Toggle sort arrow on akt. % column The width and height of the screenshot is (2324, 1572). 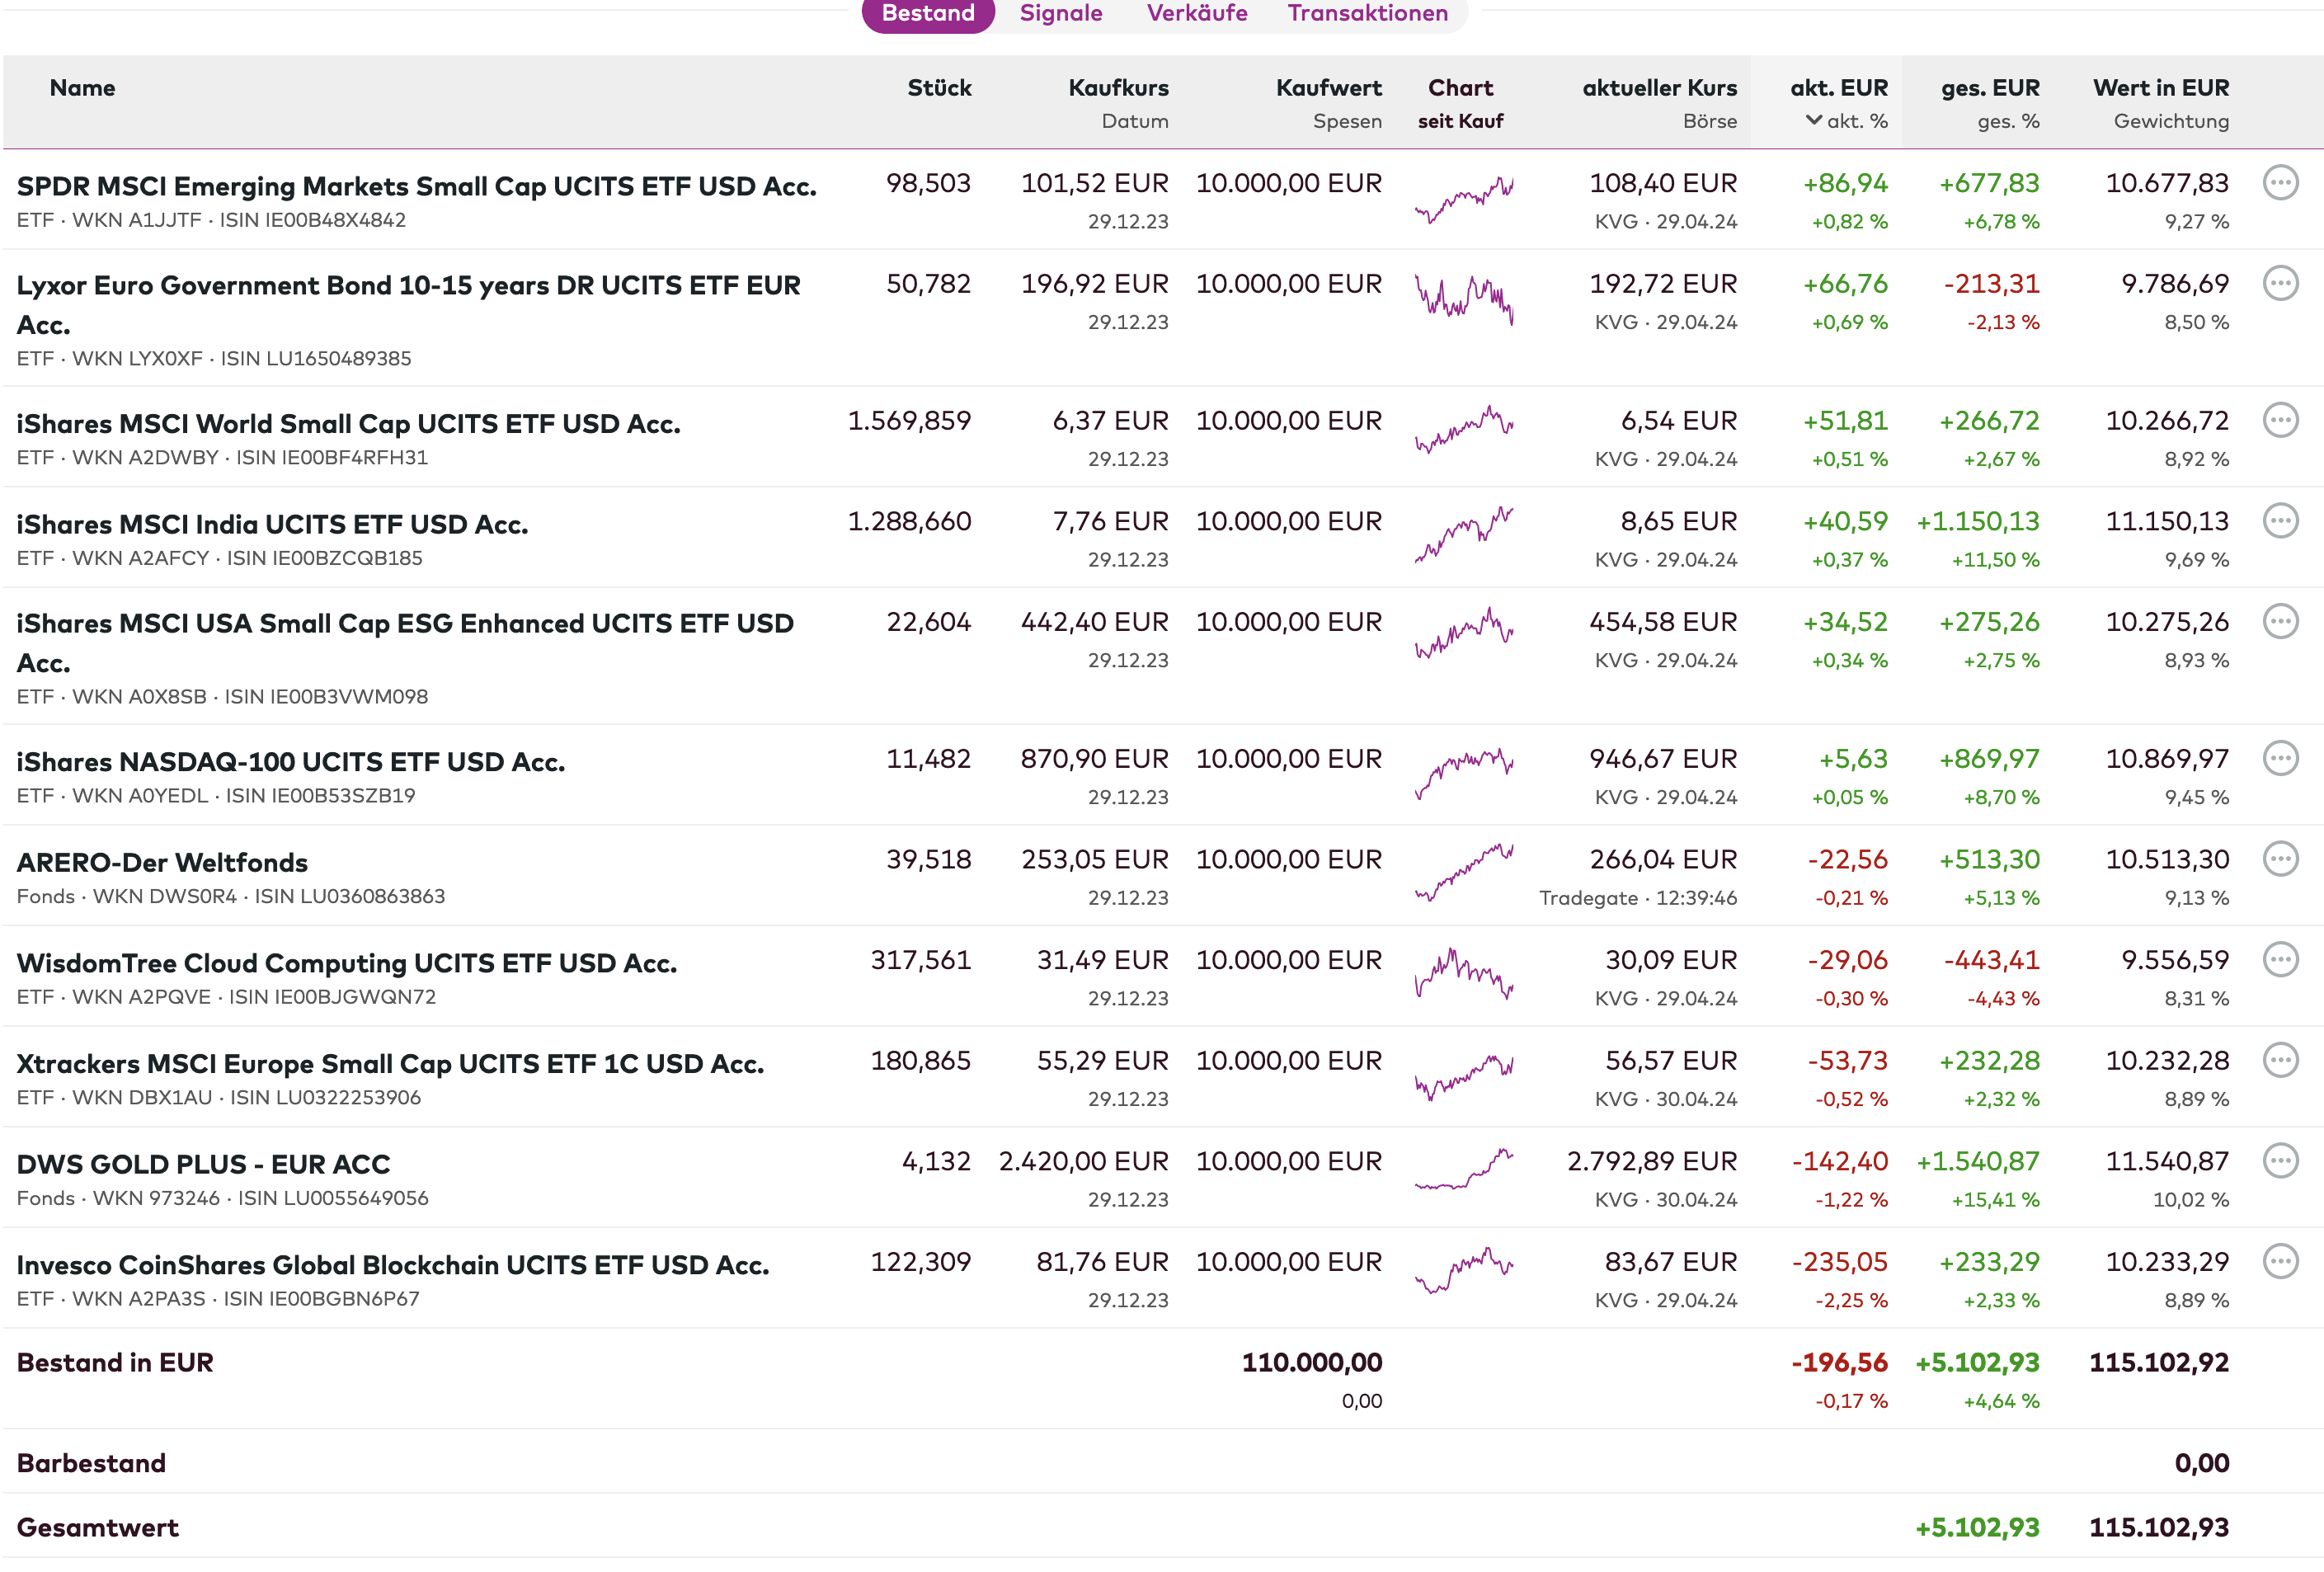point(1813,120)
